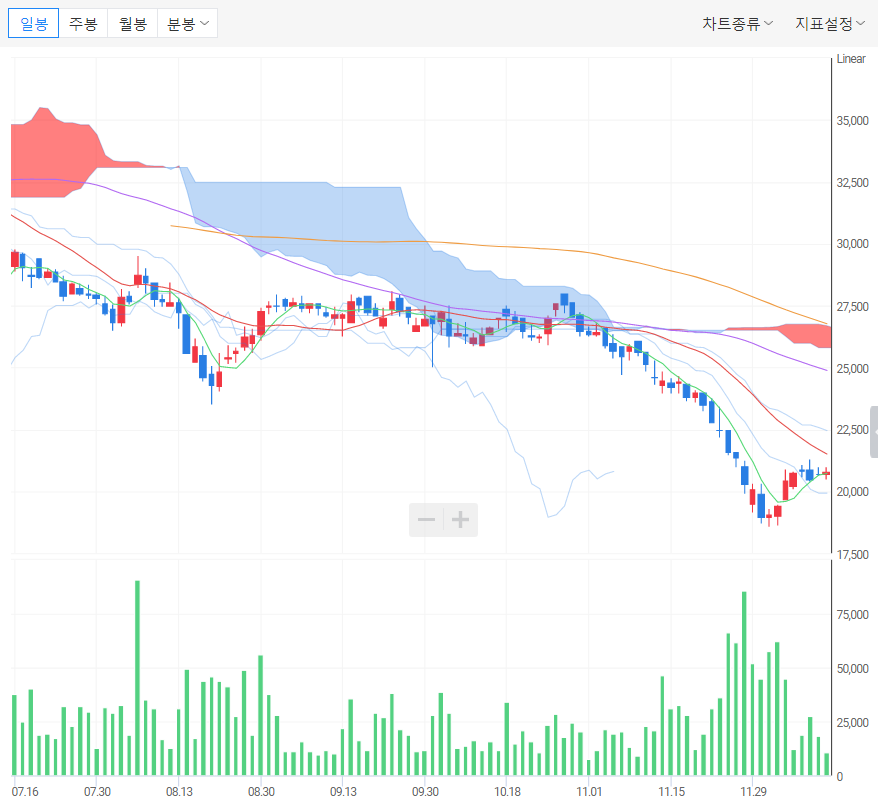Click the 32,500 price axis label
The width and height of the screenshot is (878, 806).
tap(852, 183)
